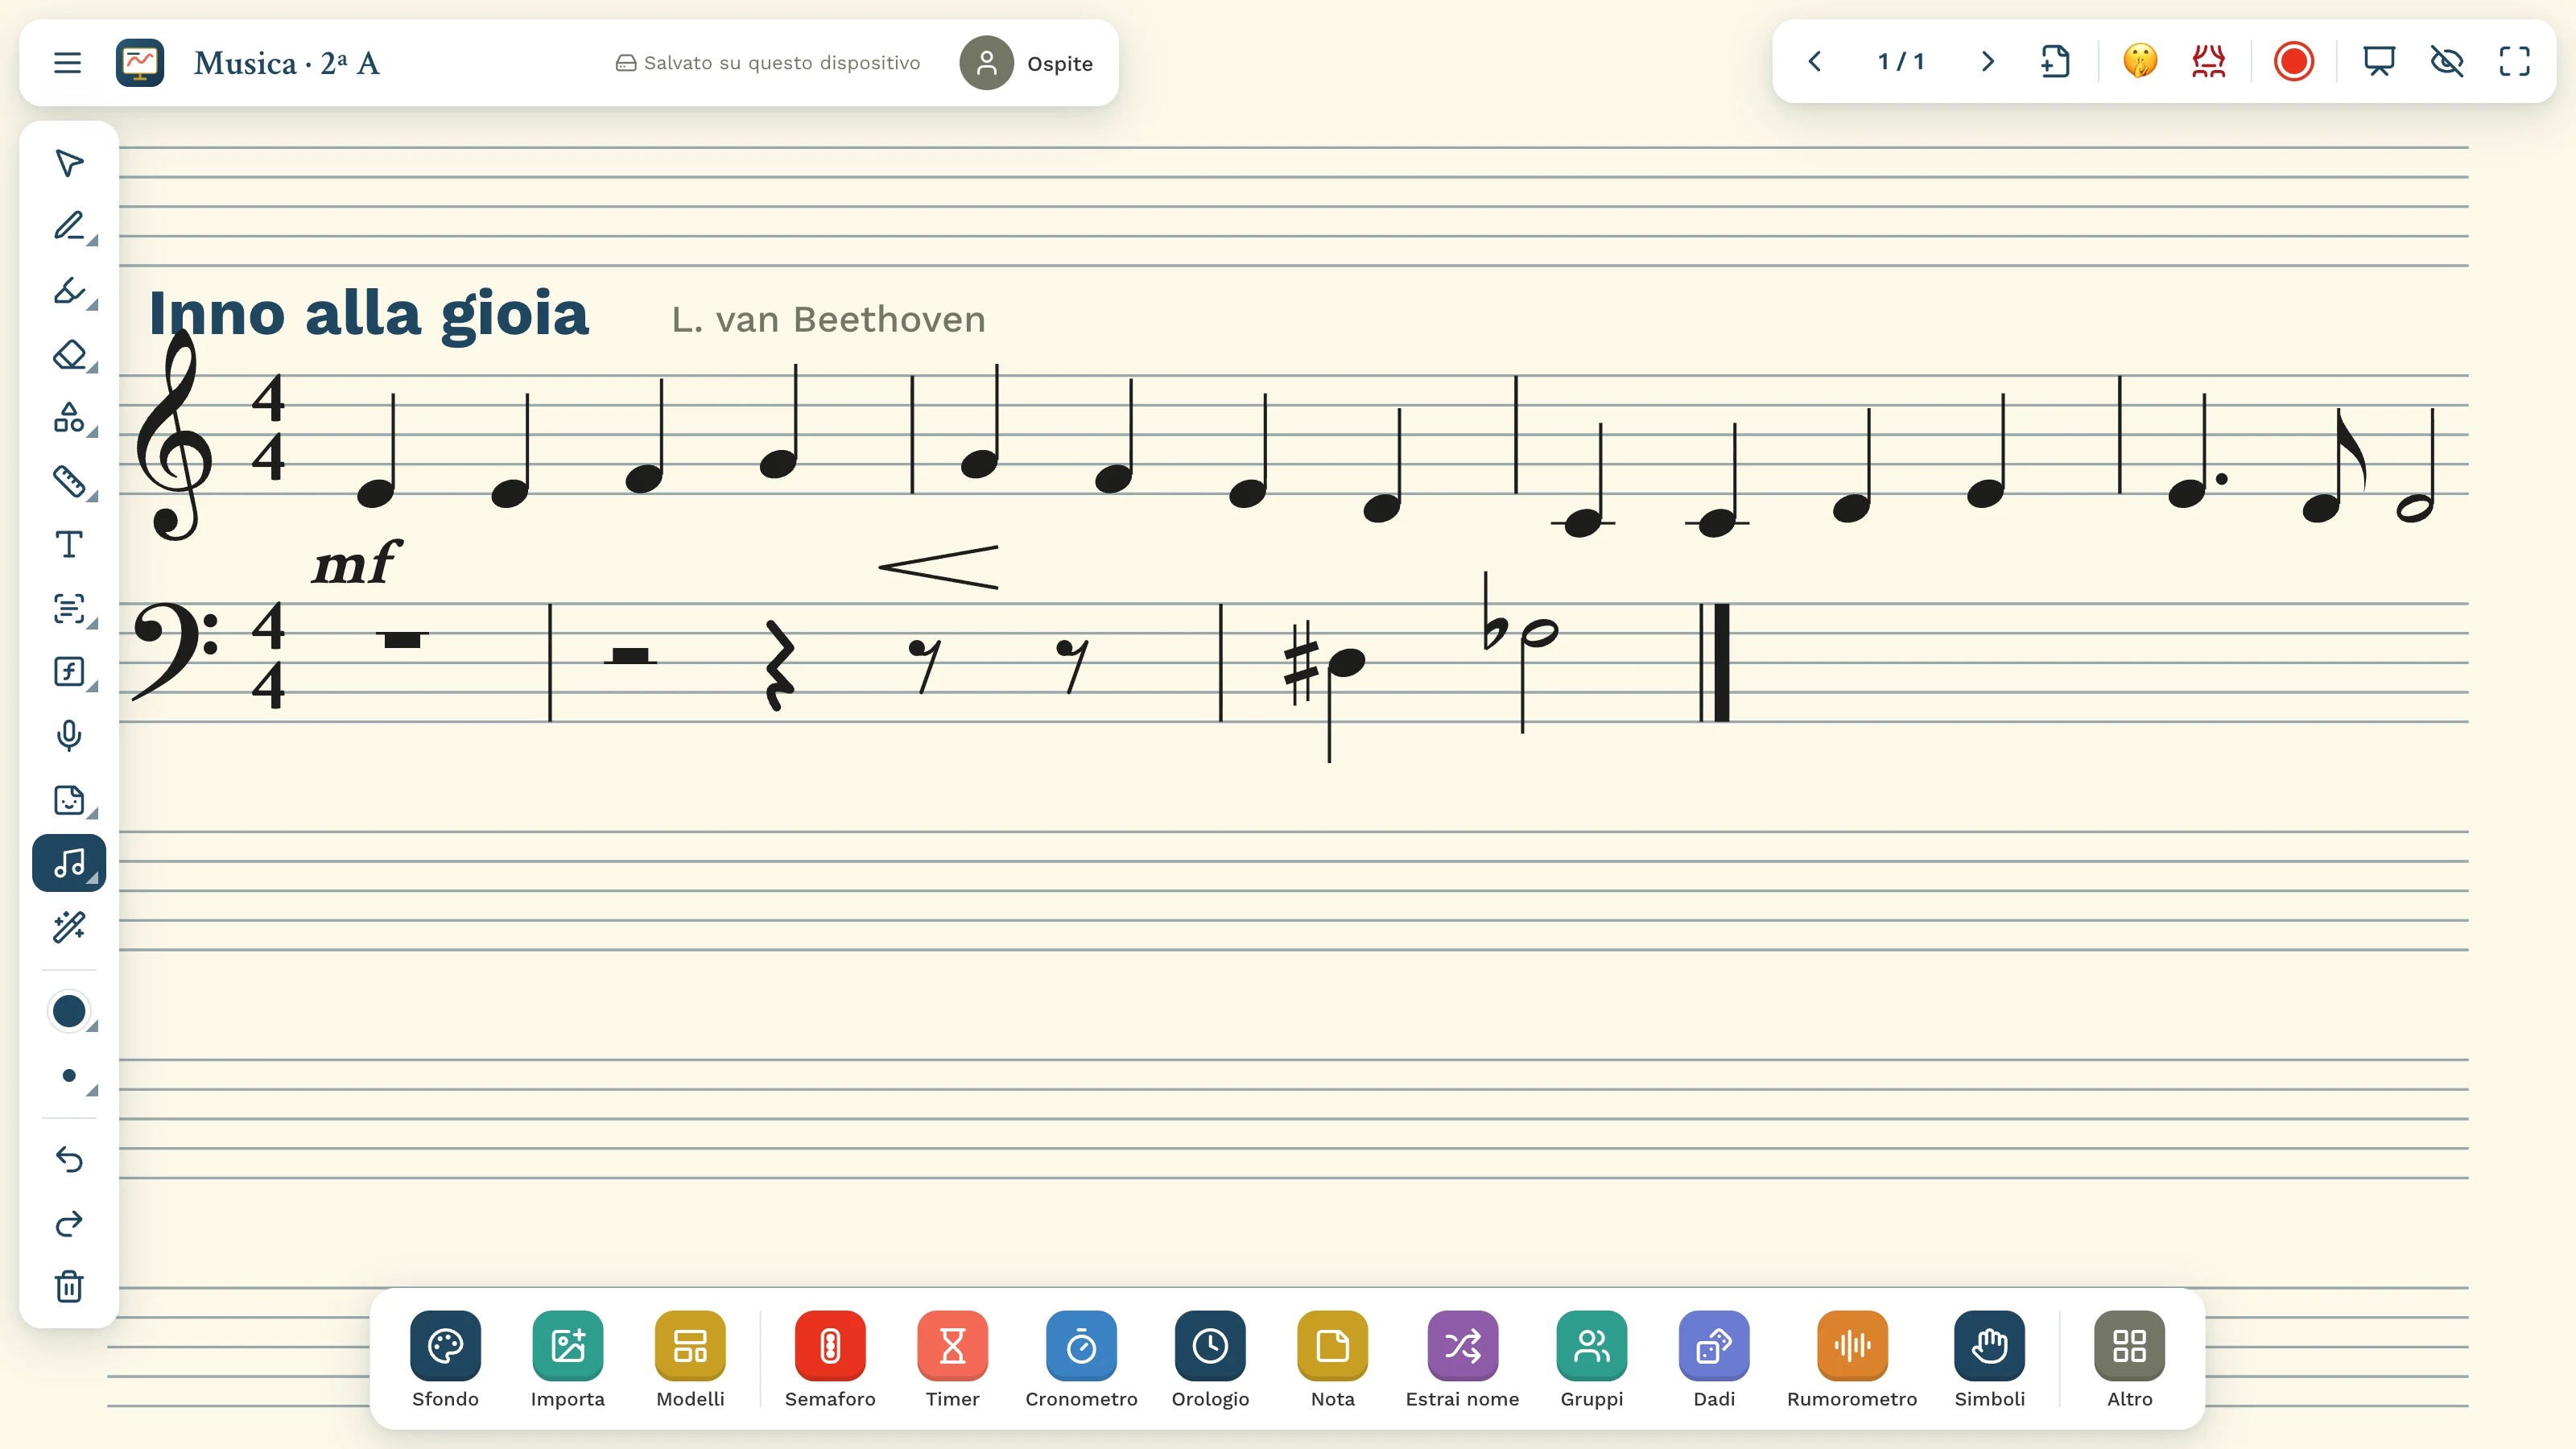Open the dark blue color picker

coord(69,1012)
